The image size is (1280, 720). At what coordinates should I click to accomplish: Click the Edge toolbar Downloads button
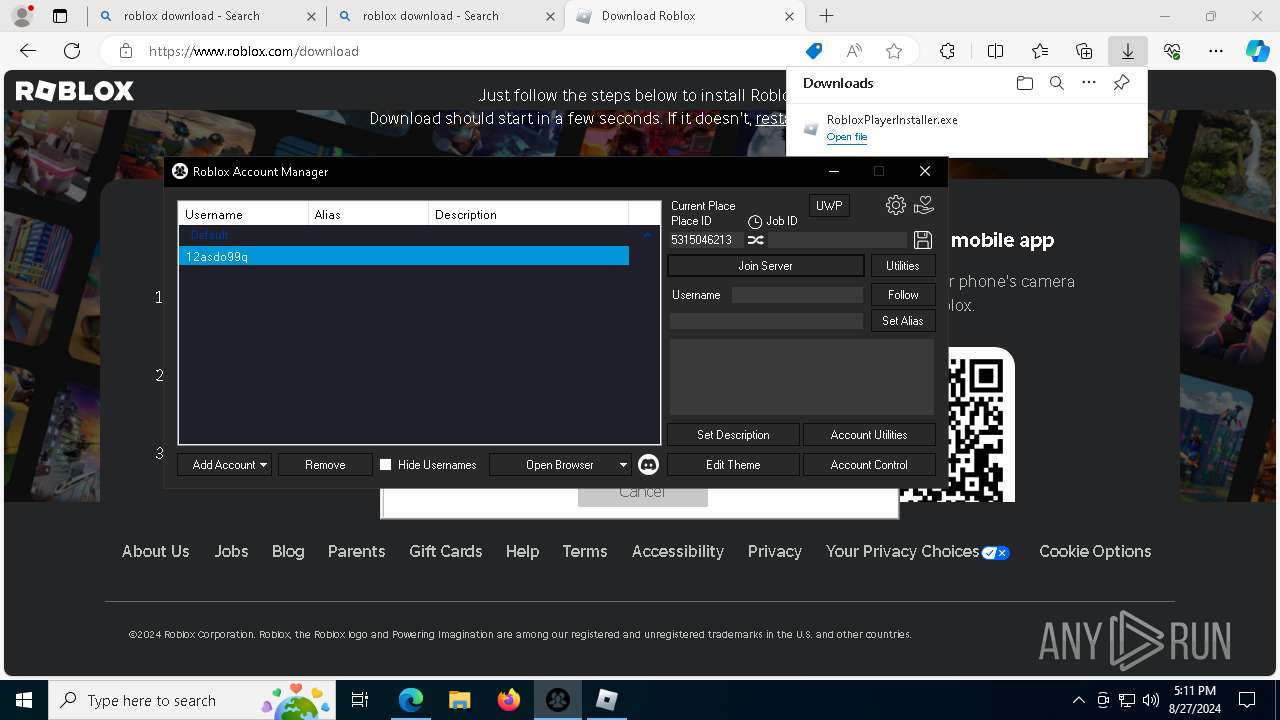click(1128, 51)
